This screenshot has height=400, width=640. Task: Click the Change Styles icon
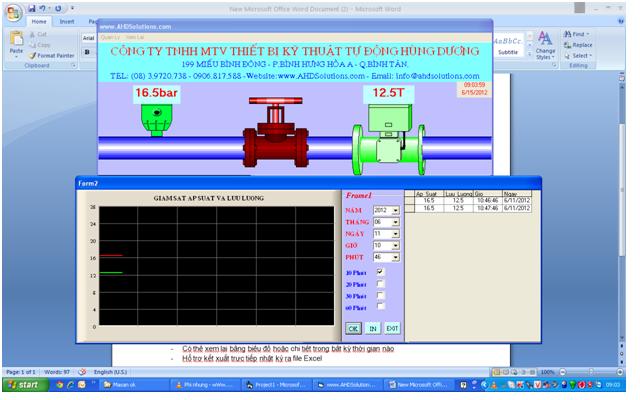(545, 45)
